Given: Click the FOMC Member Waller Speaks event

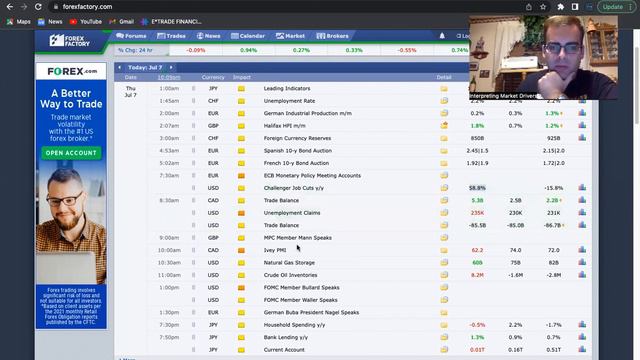Looking at the screenshot, I should click(x=300, y=300).
